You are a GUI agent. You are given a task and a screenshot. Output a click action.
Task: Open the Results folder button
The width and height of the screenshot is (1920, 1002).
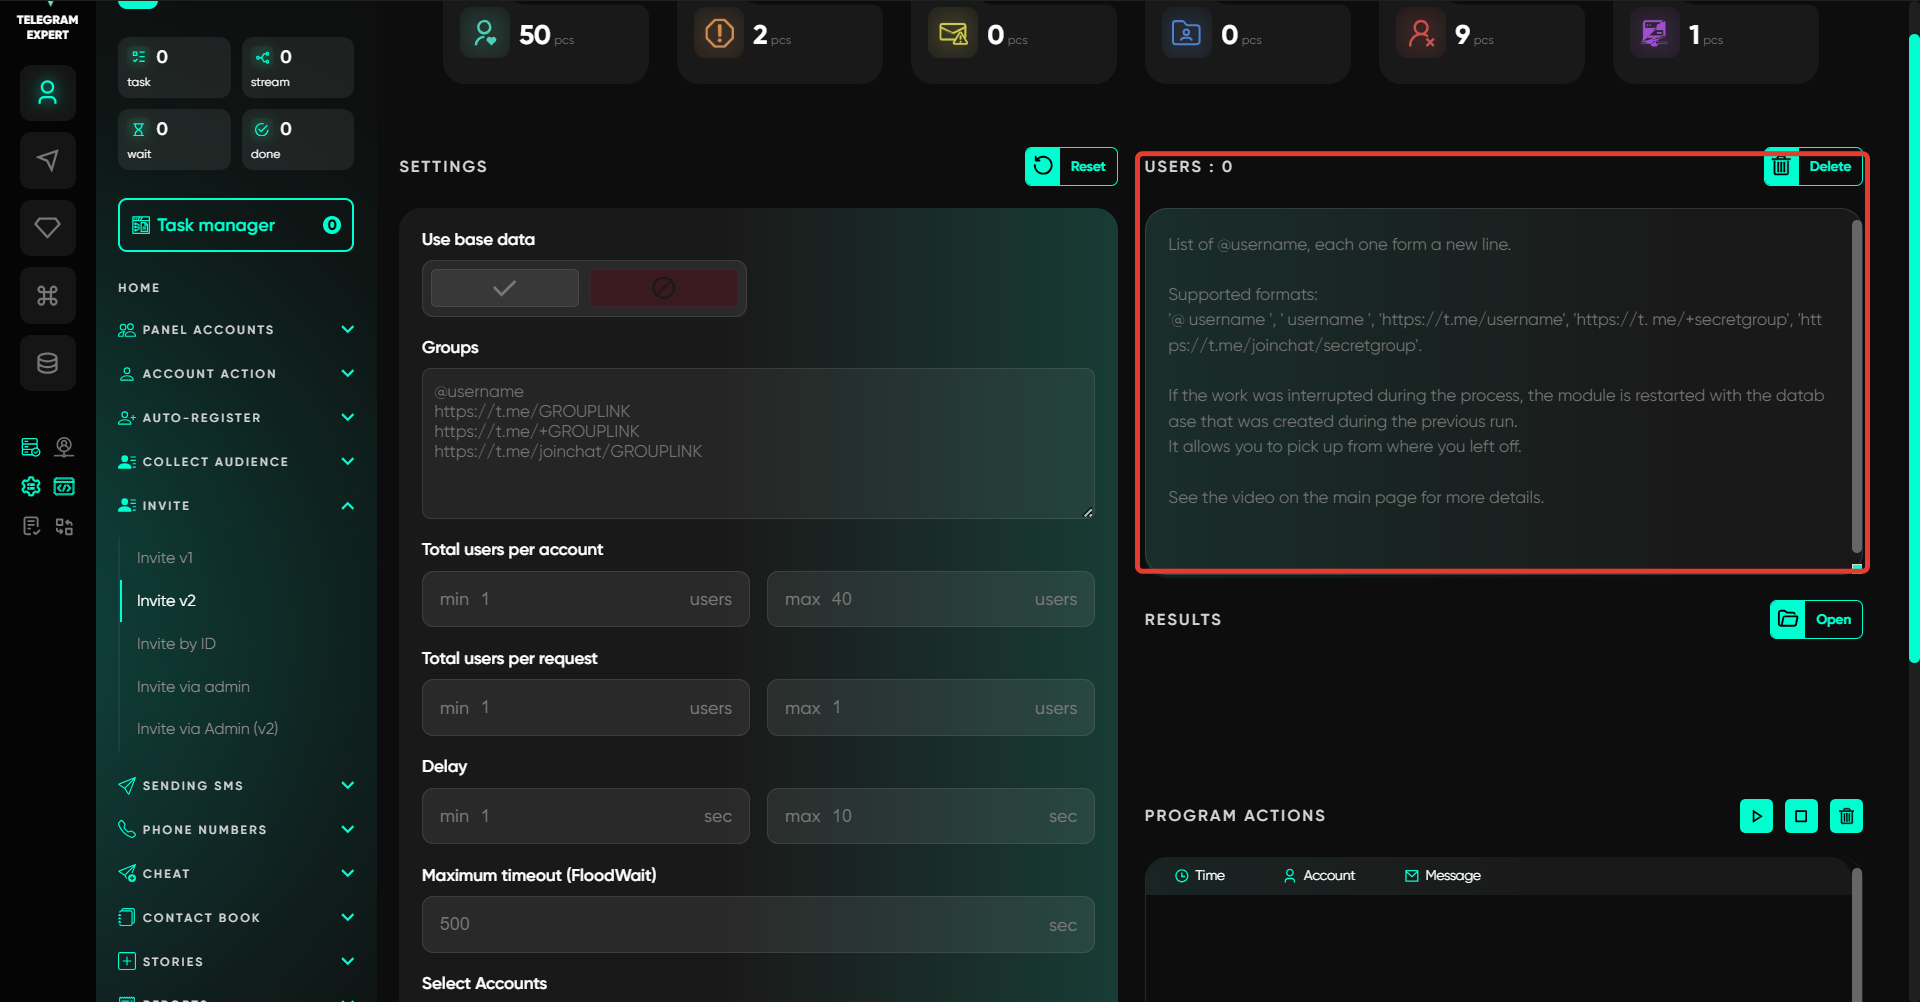[1816, 620]
